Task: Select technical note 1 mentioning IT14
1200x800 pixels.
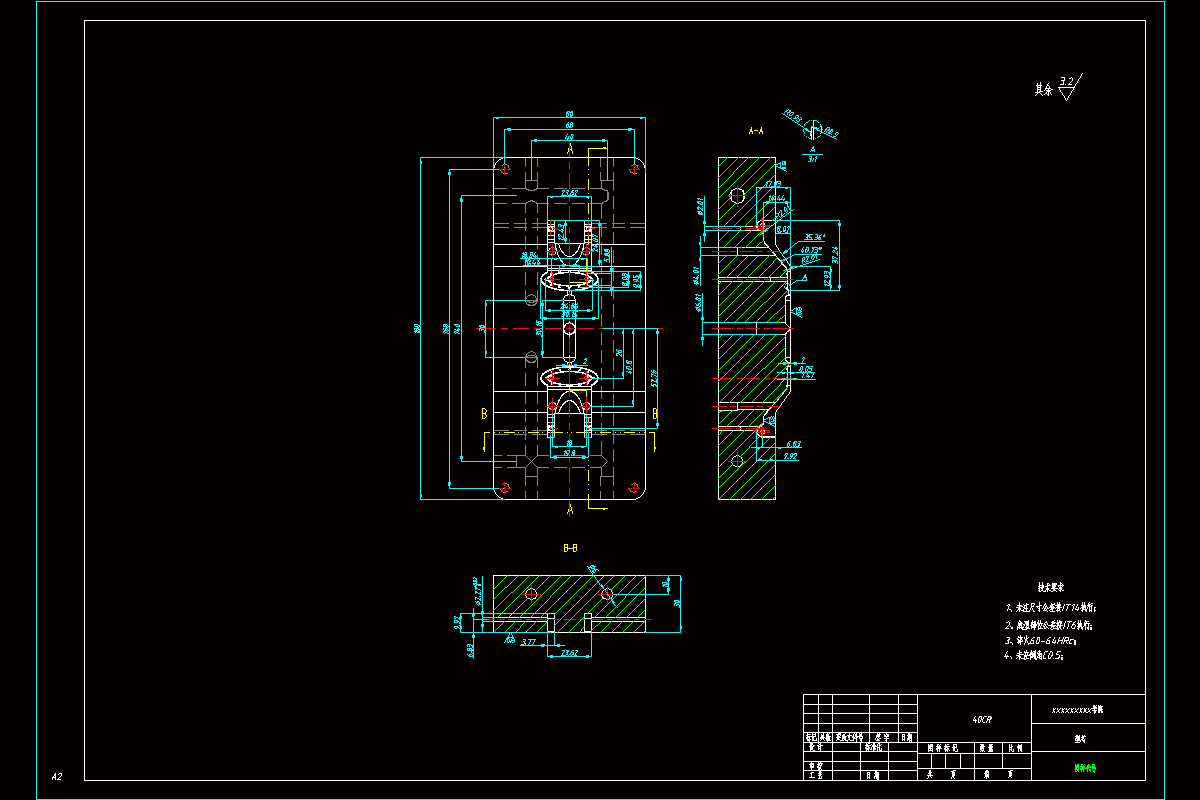Action: click(x=1050, y=607)
